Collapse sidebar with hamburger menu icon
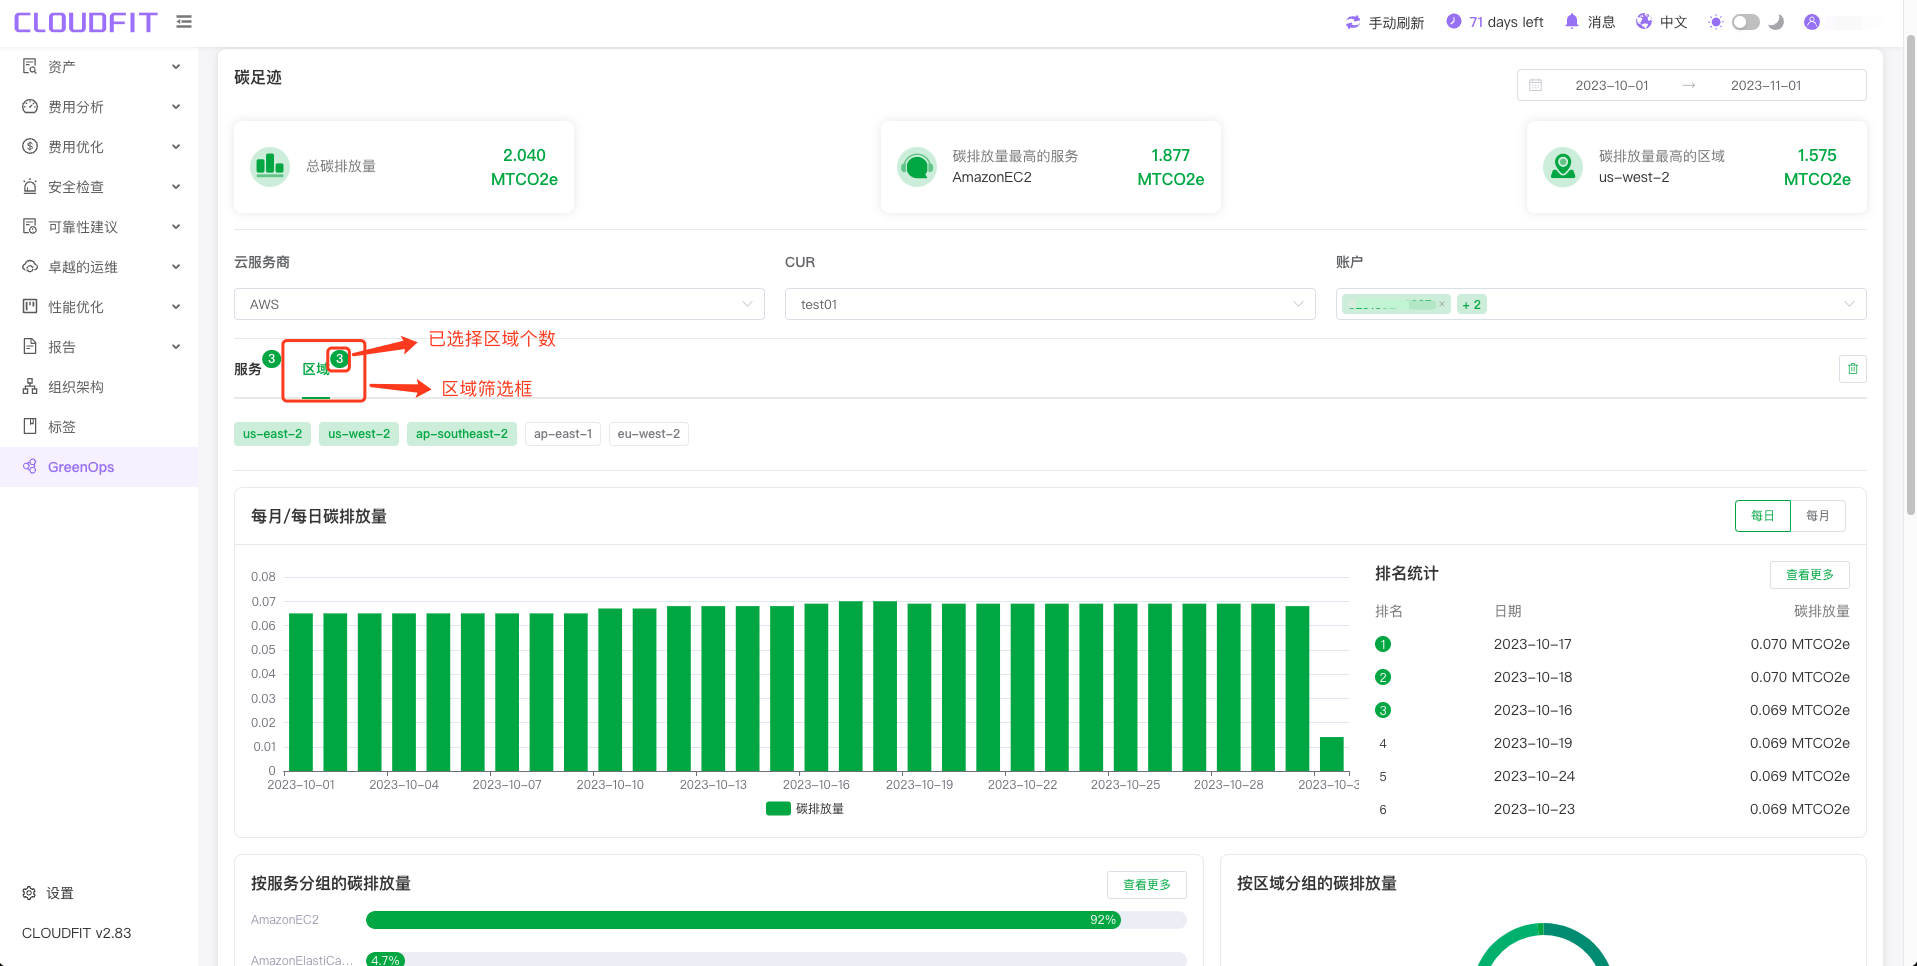 point(184,22)
